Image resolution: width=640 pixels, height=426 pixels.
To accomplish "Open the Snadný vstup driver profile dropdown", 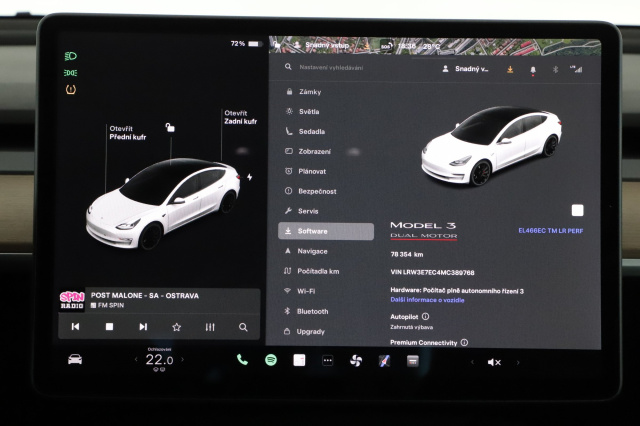I will tap(465, 69).
